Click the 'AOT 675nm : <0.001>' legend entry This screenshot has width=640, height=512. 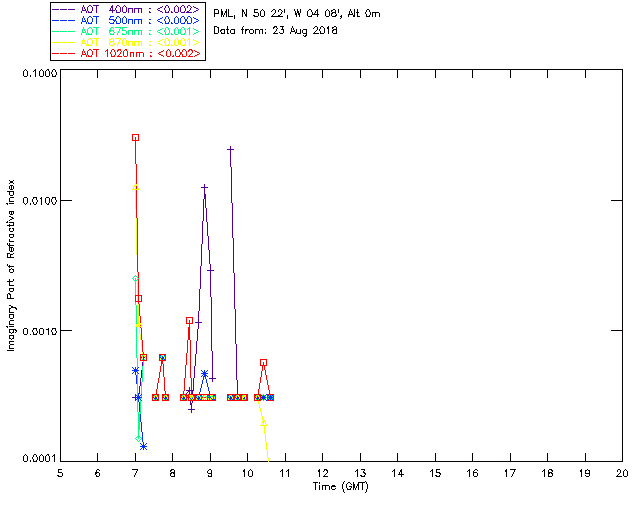pyautogui.click(x=126, y=31)
